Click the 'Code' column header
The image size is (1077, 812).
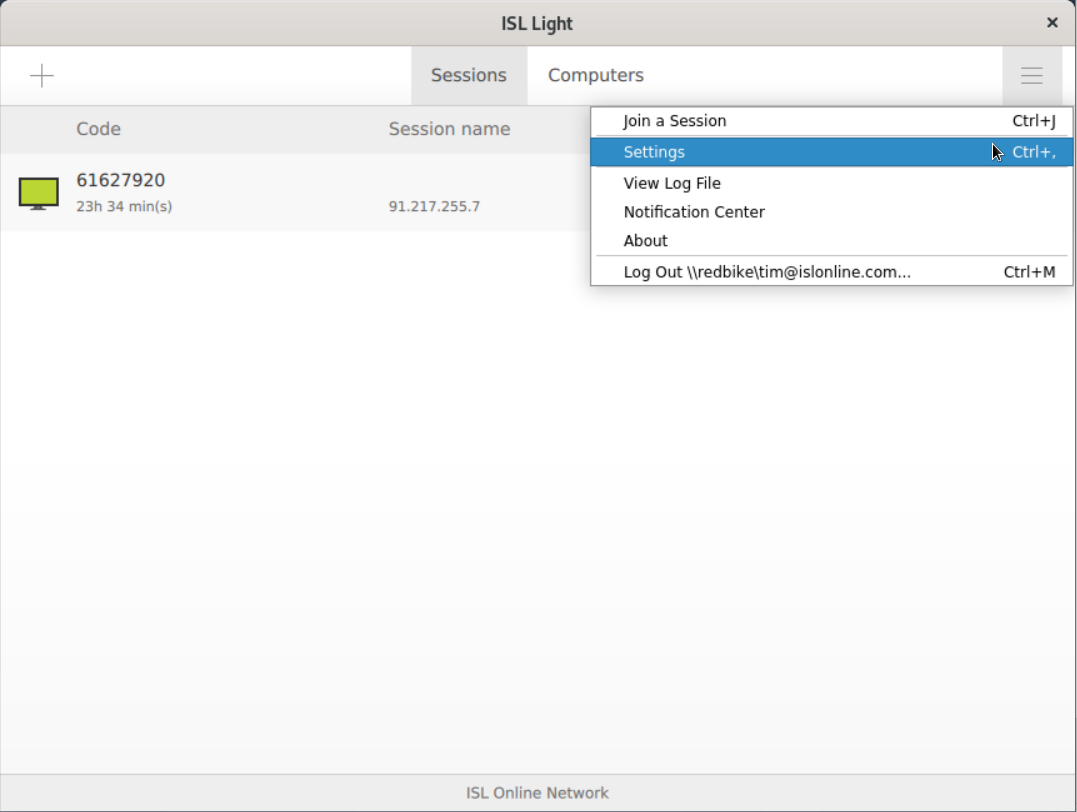[x=99, y=128]
